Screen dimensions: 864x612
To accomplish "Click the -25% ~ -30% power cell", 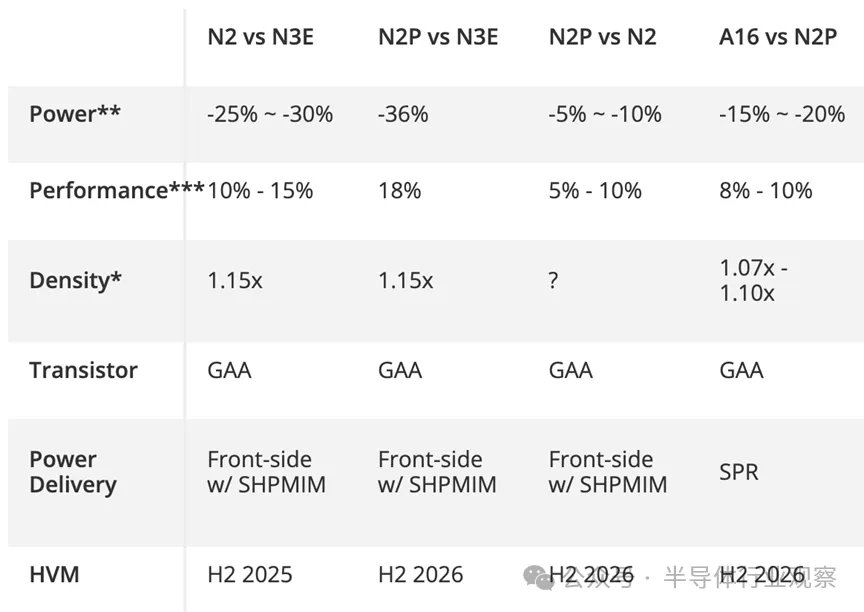I will tap(270, 114).
